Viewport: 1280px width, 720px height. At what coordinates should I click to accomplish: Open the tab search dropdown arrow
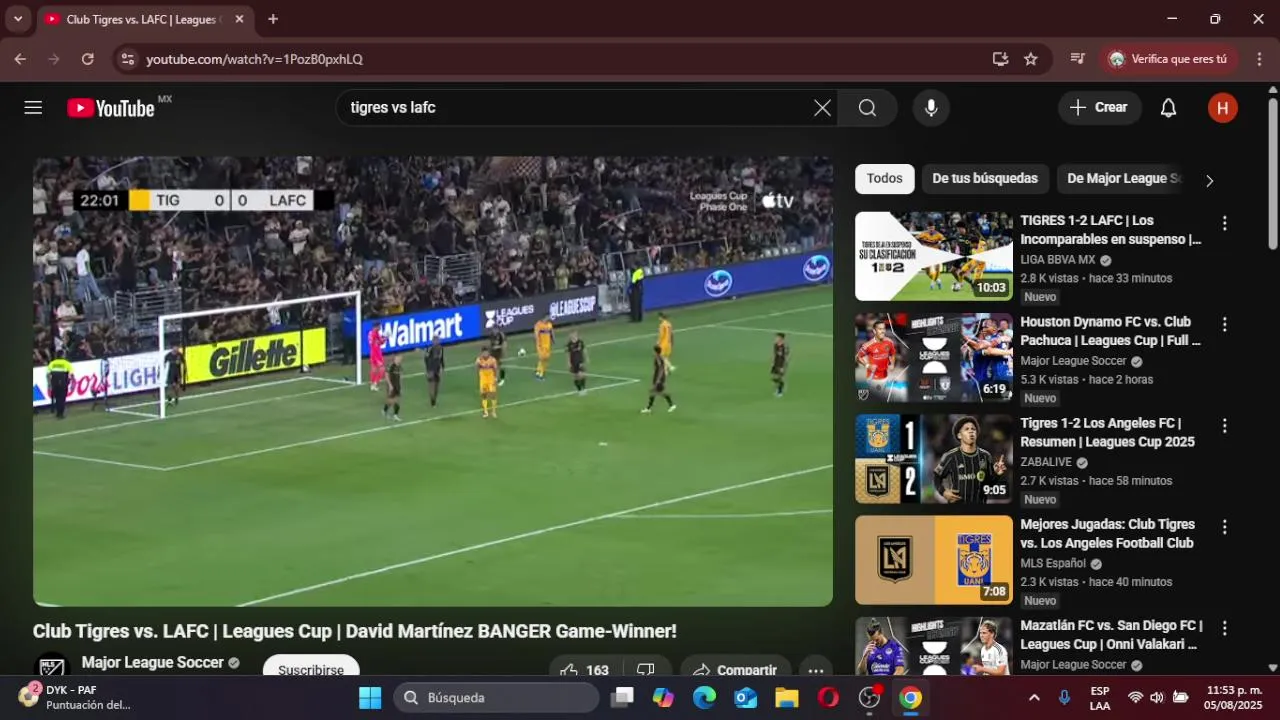tap(18, 19)
